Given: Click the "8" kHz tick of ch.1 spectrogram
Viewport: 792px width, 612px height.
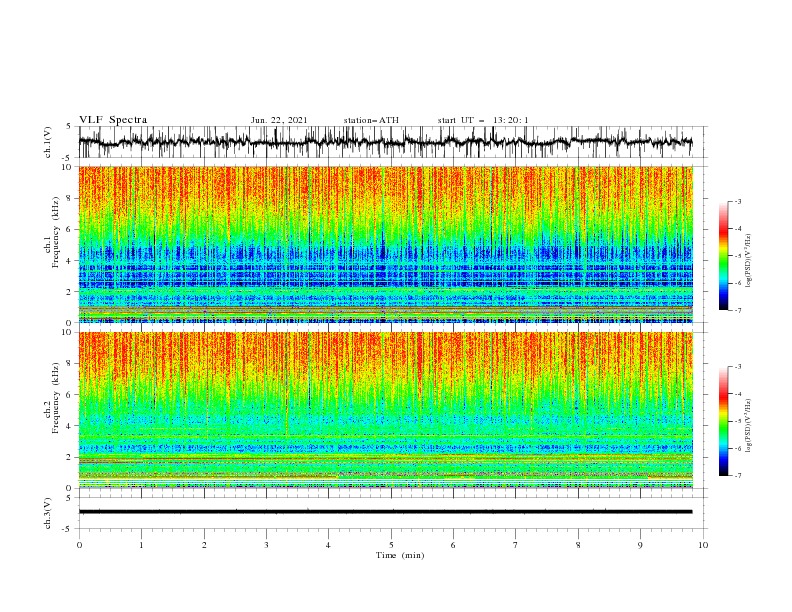Looking at the screenshot, I should [70, 198].
